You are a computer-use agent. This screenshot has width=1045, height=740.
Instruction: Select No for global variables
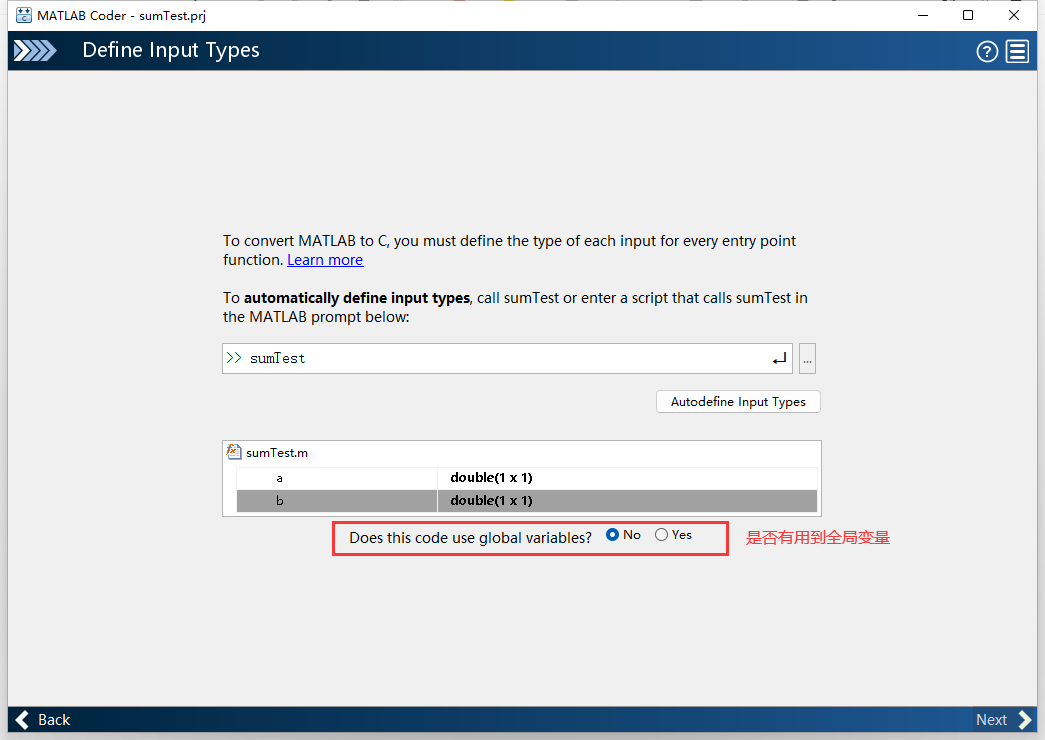(x=612, y=535)
